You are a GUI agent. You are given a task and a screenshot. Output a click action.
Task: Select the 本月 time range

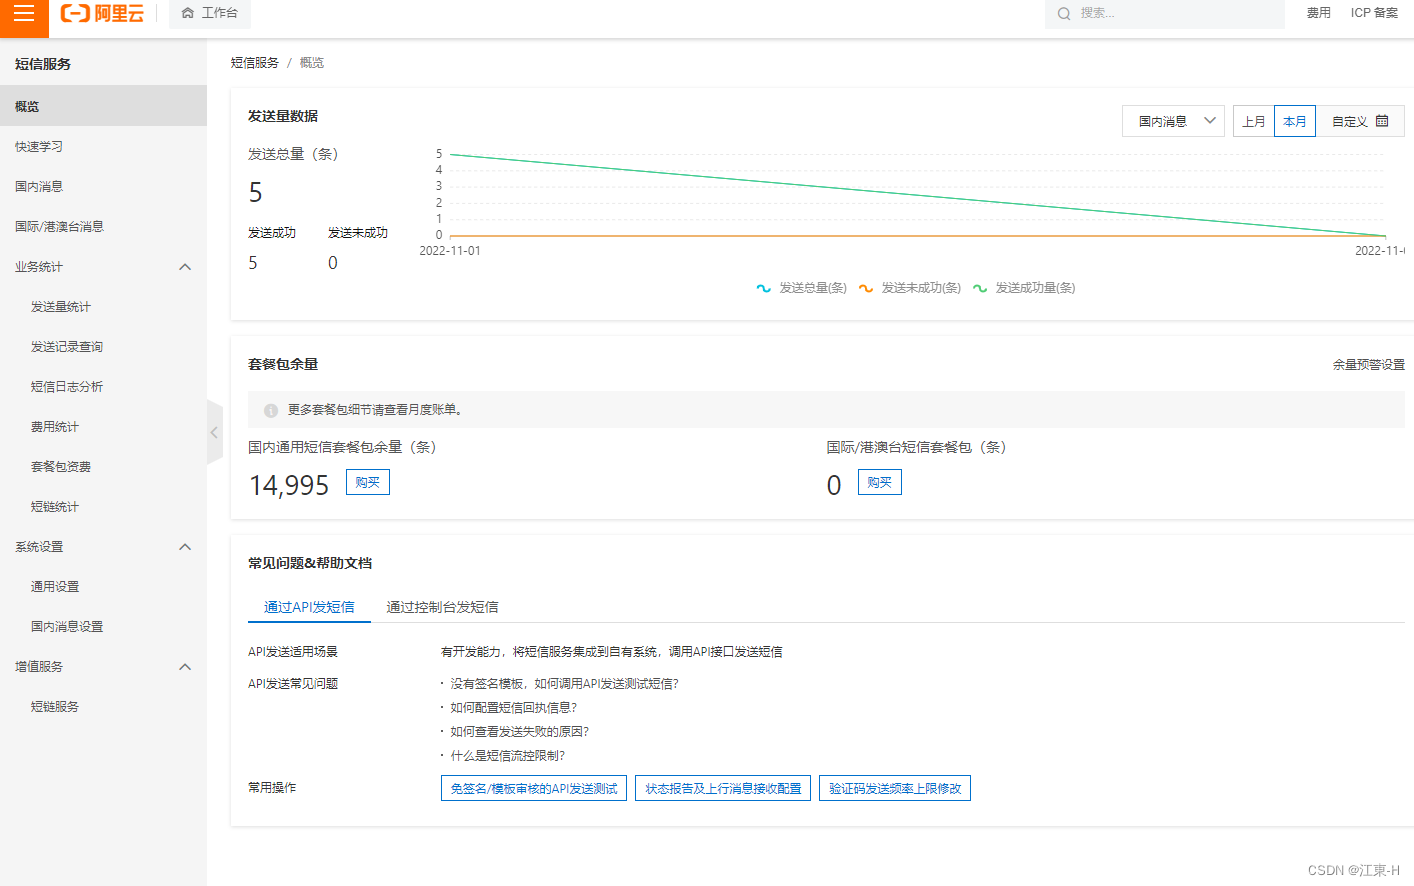[1295, 121]
